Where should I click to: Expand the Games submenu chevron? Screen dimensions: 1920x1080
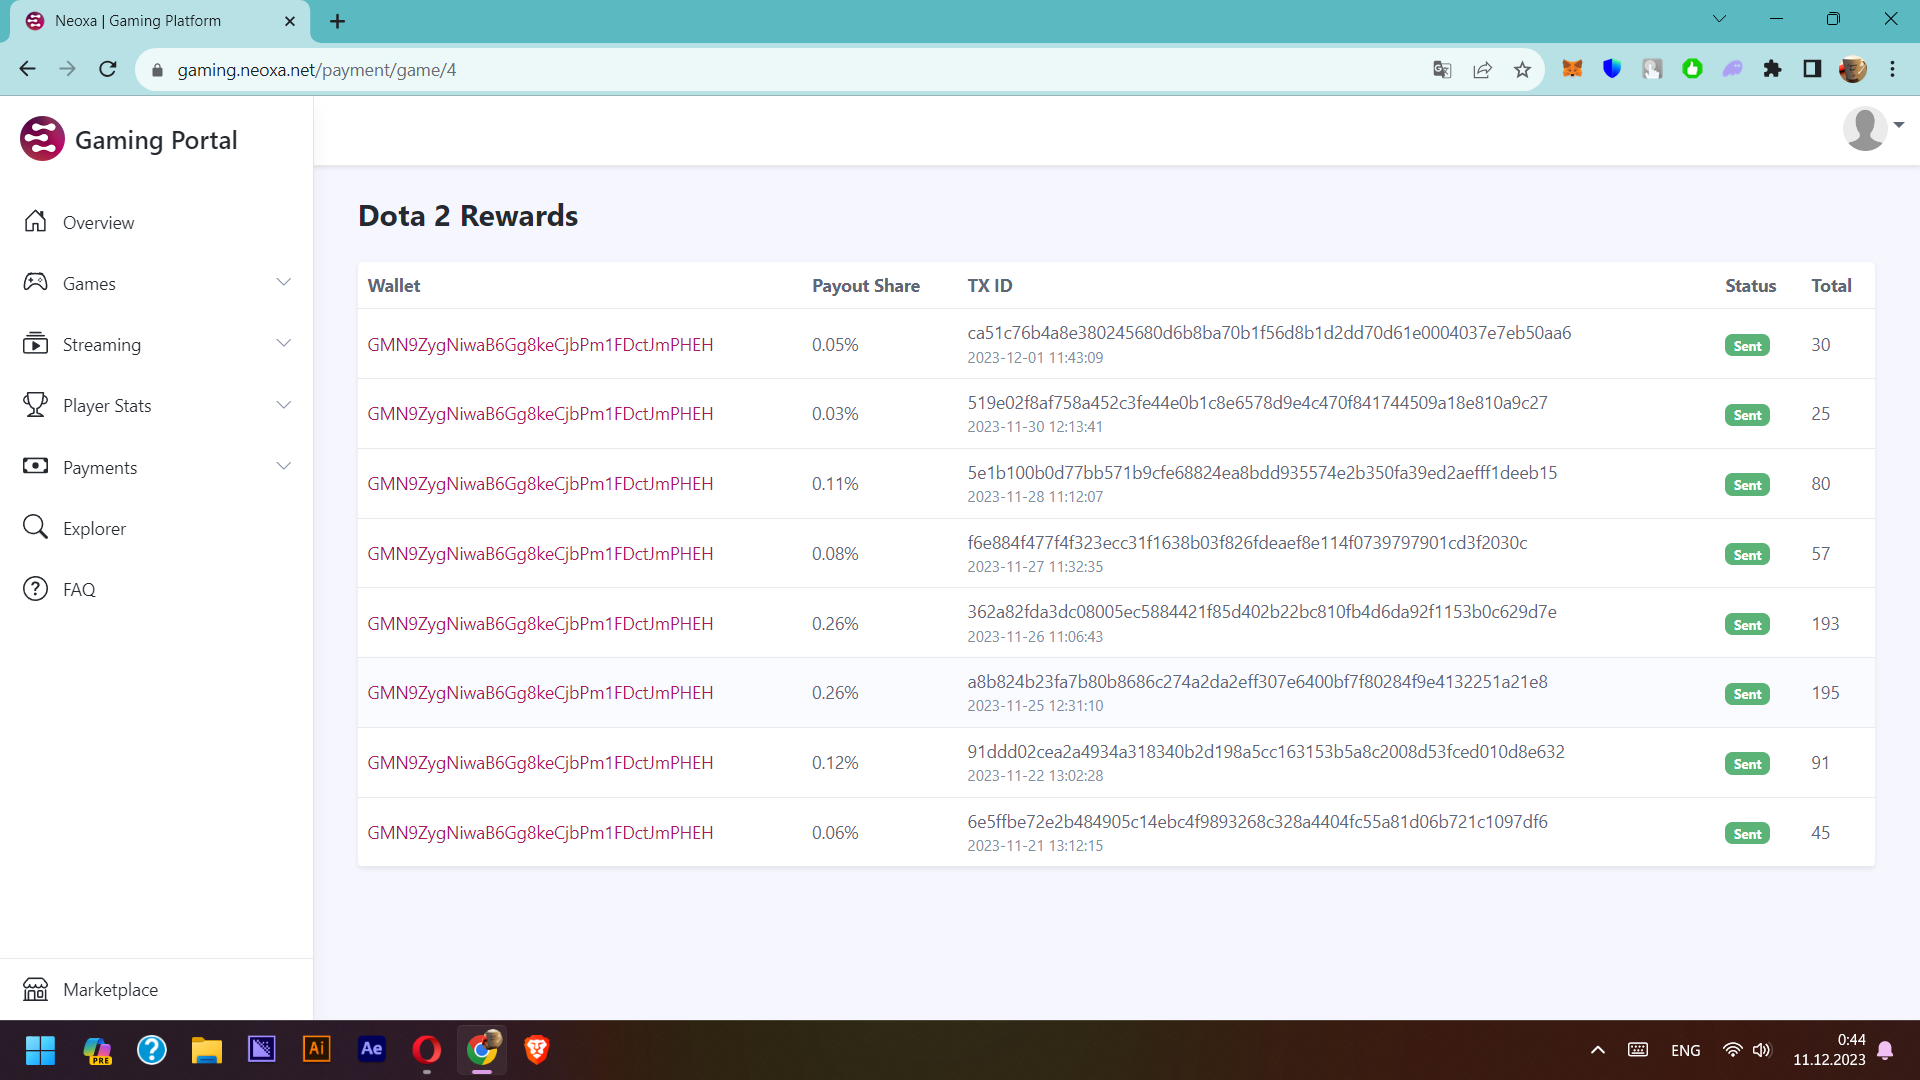click(284, 283)
